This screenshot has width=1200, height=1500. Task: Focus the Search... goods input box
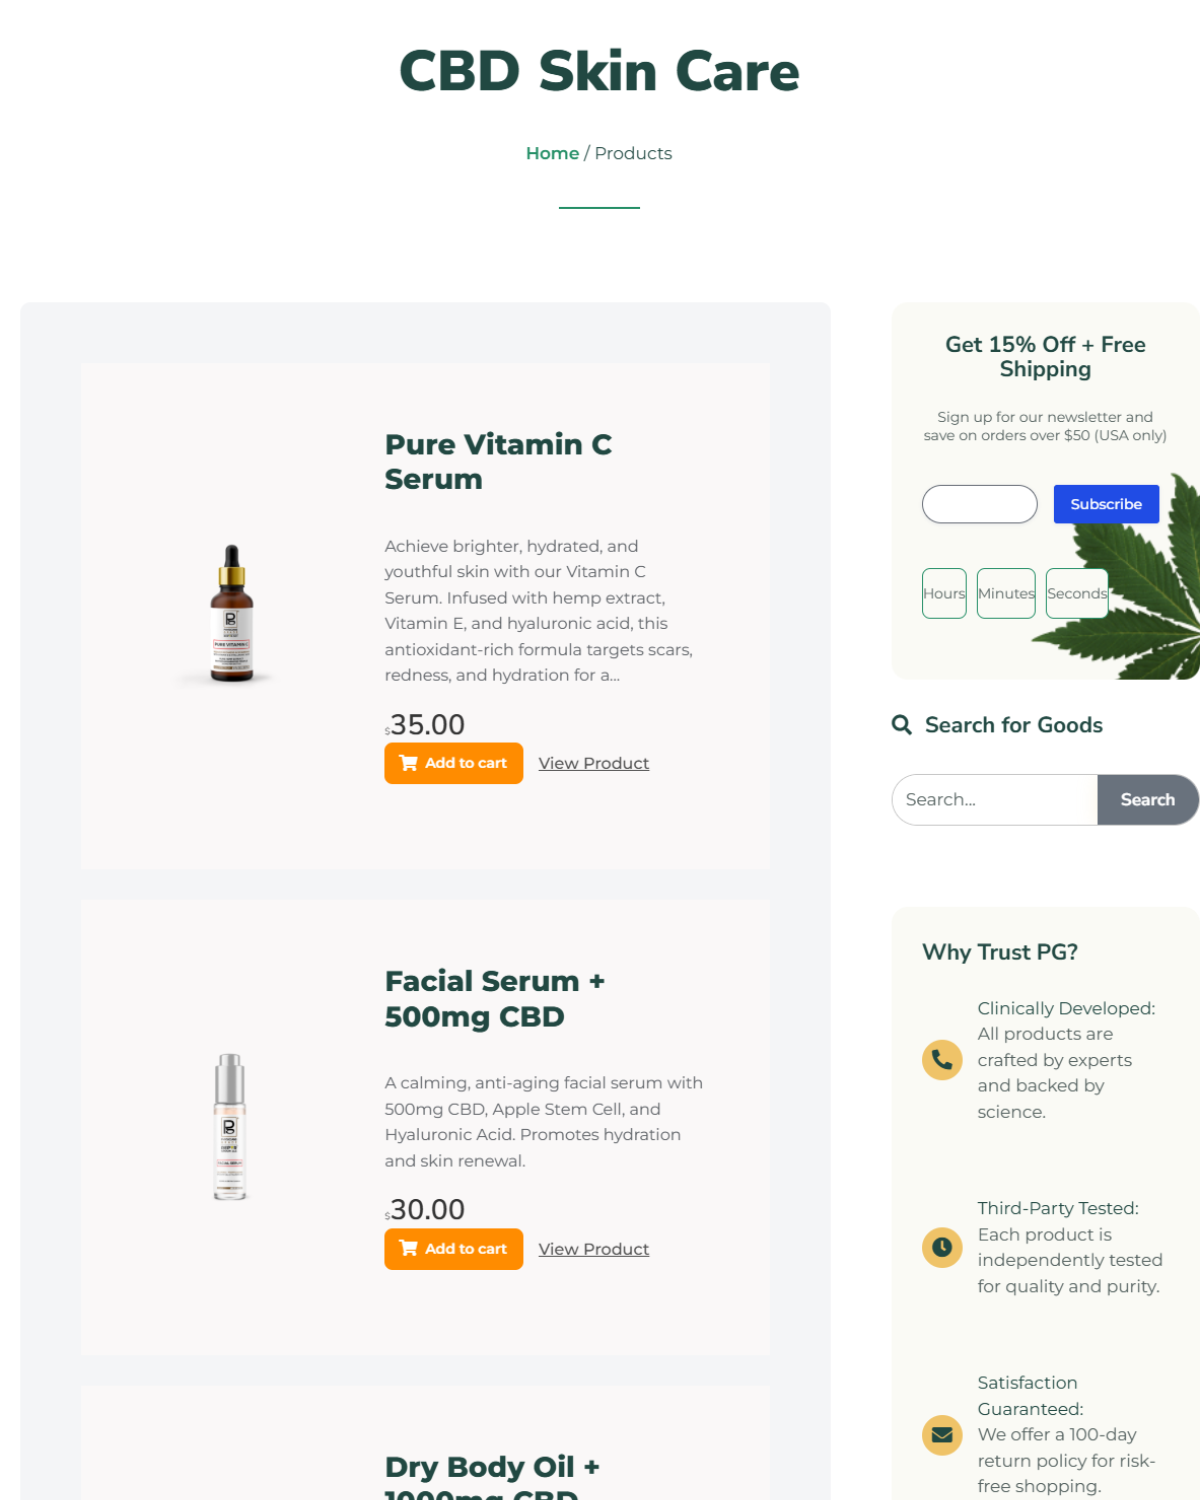[995, 800]
